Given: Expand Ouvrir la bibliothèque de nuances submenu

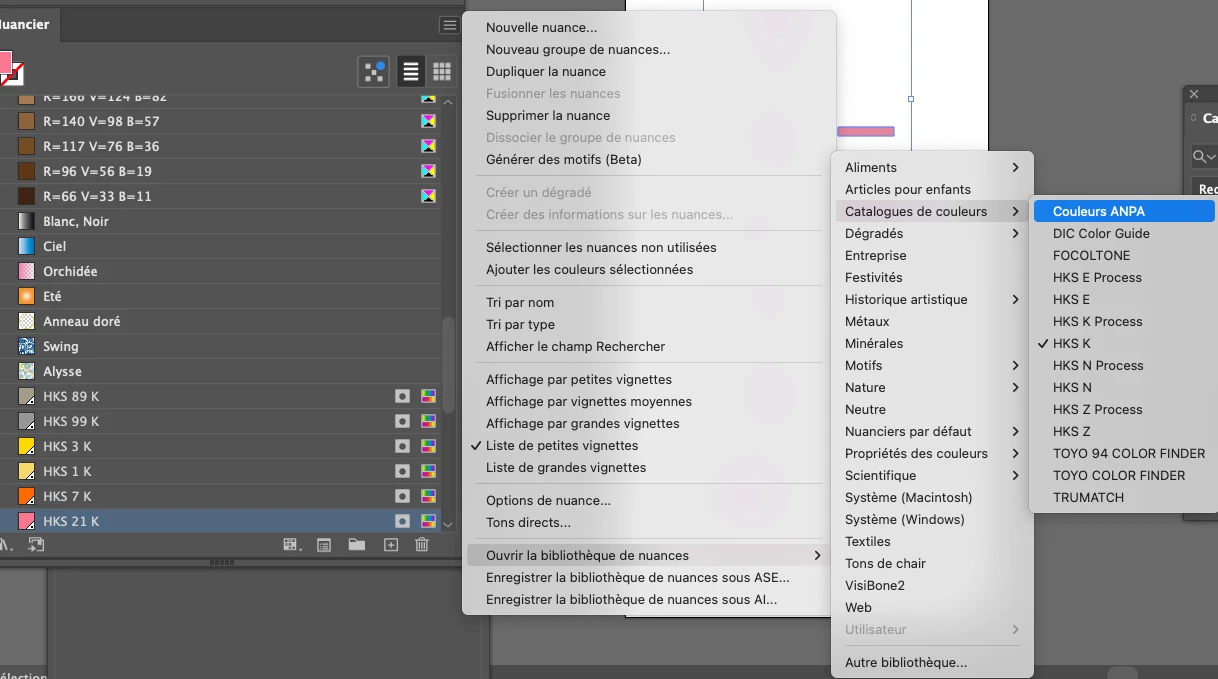Looking at the screenshot, I should 649,556.
